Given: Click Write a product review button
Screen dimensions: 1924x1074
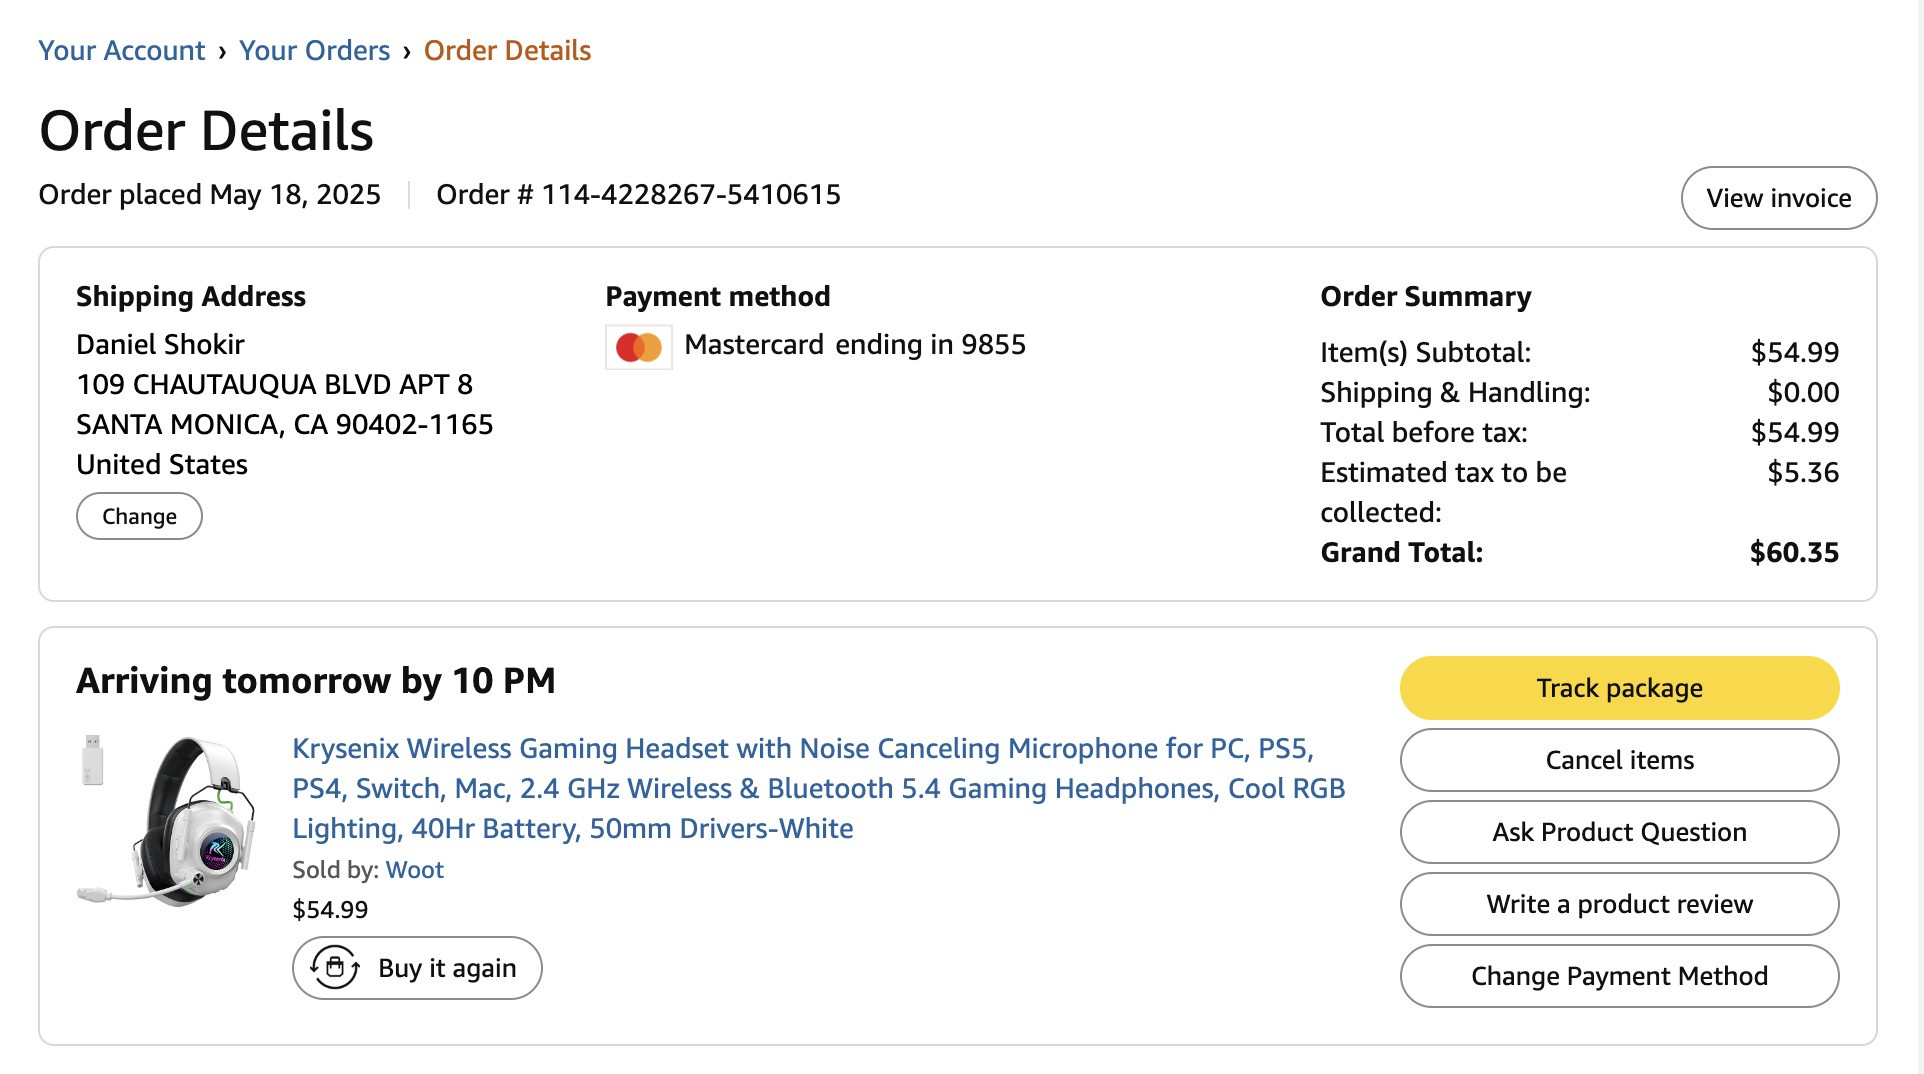Looking at the screenshot, I should point(1619,904).
